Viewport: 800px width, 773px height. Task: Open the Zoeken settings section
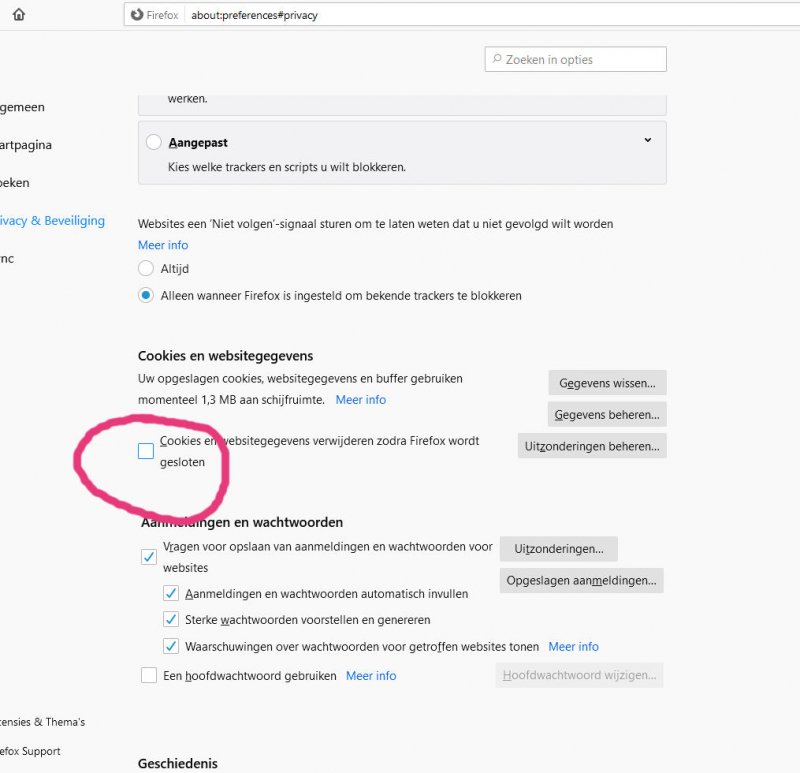click(x=14, y=183)
